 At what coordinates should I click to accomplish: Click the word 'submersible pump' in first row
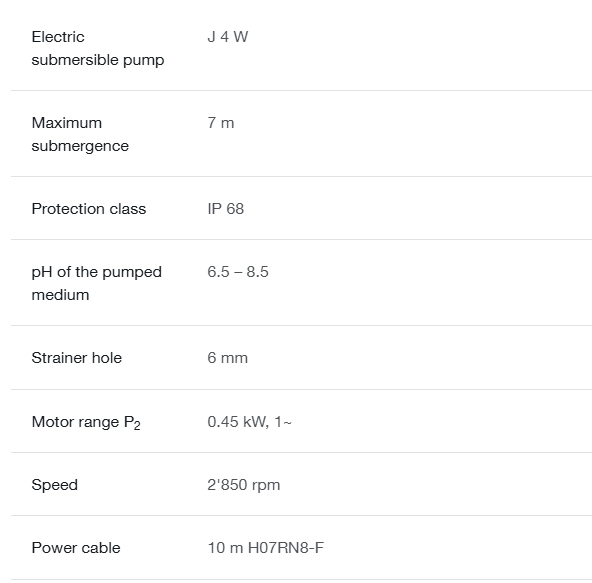(98, 60)
